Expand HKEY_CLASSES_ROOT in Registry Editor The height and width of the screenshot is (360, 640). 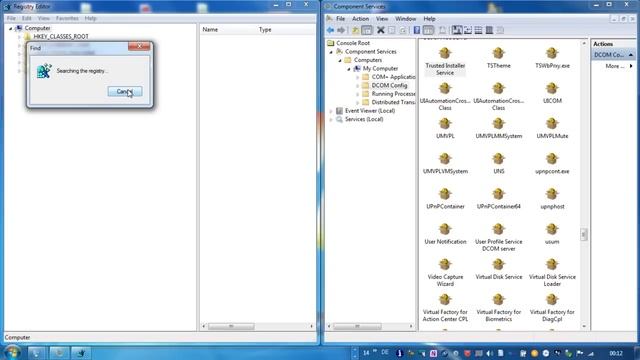[19, 37]
